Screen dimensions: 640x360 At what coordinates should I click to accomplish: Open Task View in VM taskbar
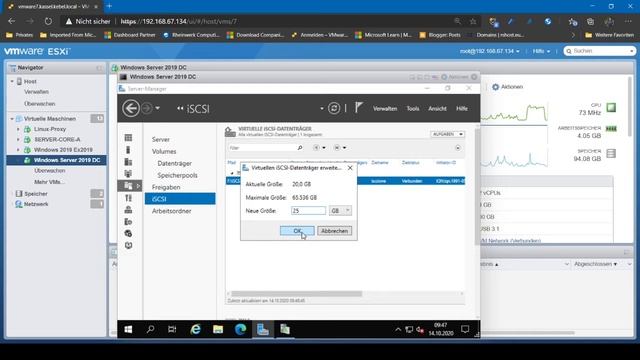pos(172,329)
